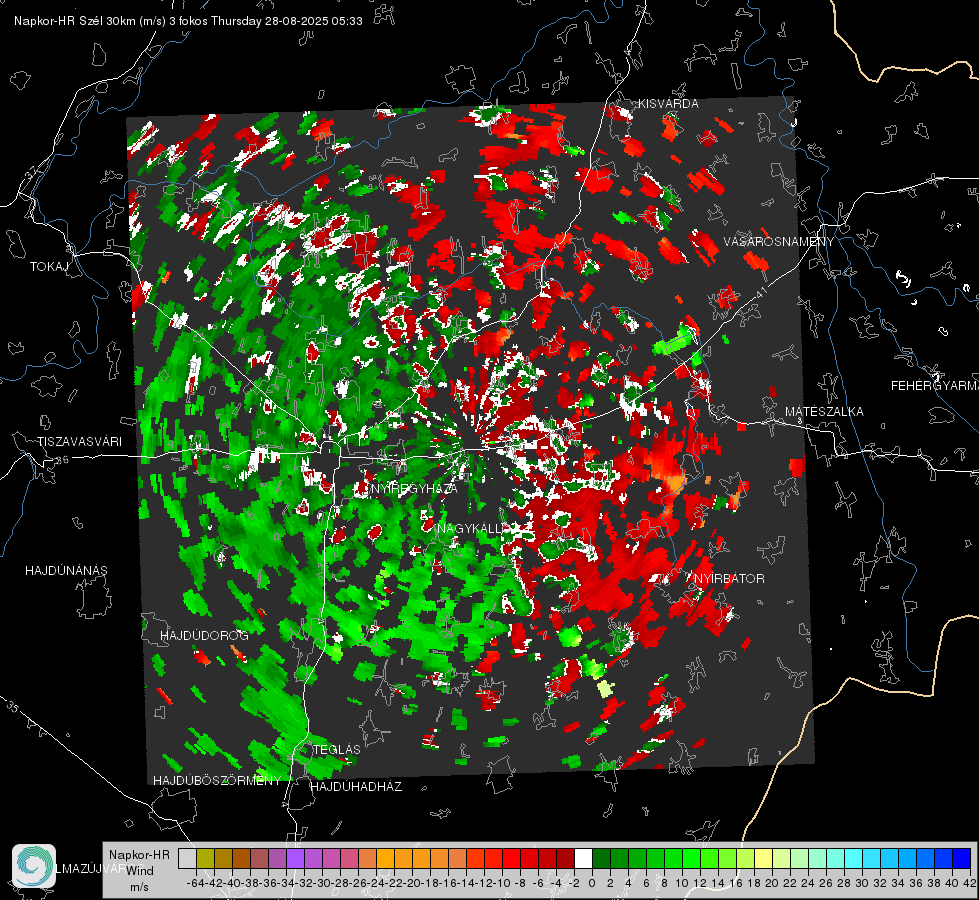979x900 pixels.
Task: Click the legend value -64
Action: 195,883
